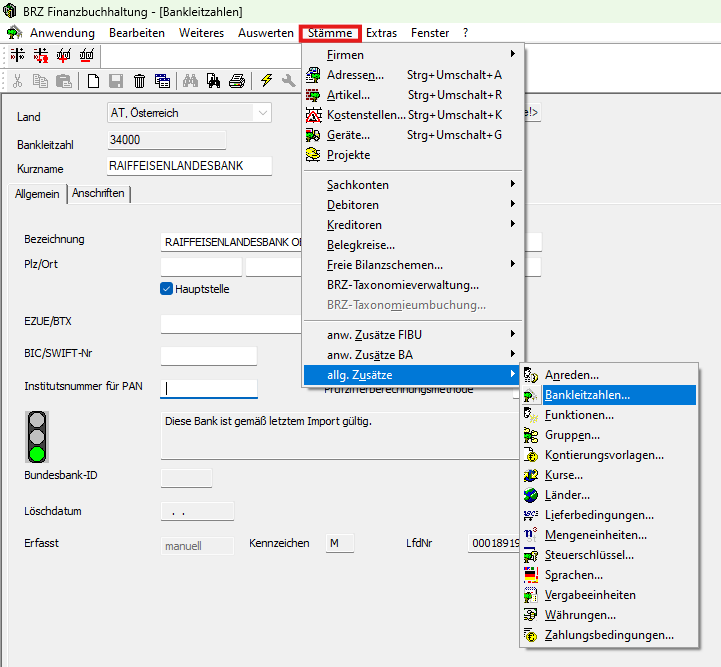This screenshot has width=721, height=667.
Task: Click the Artikel menu entry icon
Action: click(313, 95)
